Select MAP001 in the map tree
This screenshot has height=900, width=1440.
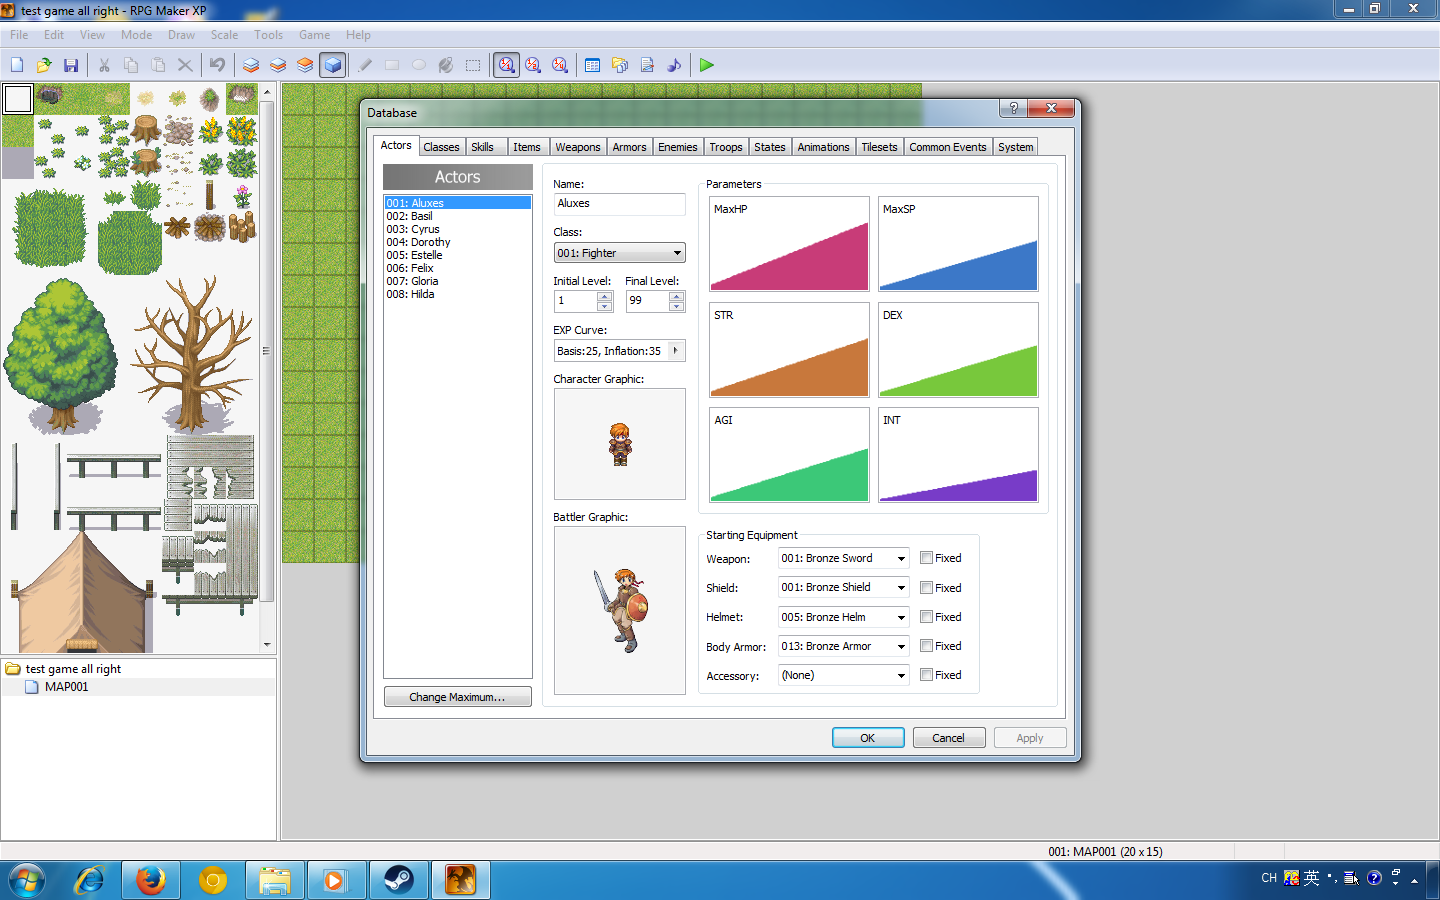66,687
